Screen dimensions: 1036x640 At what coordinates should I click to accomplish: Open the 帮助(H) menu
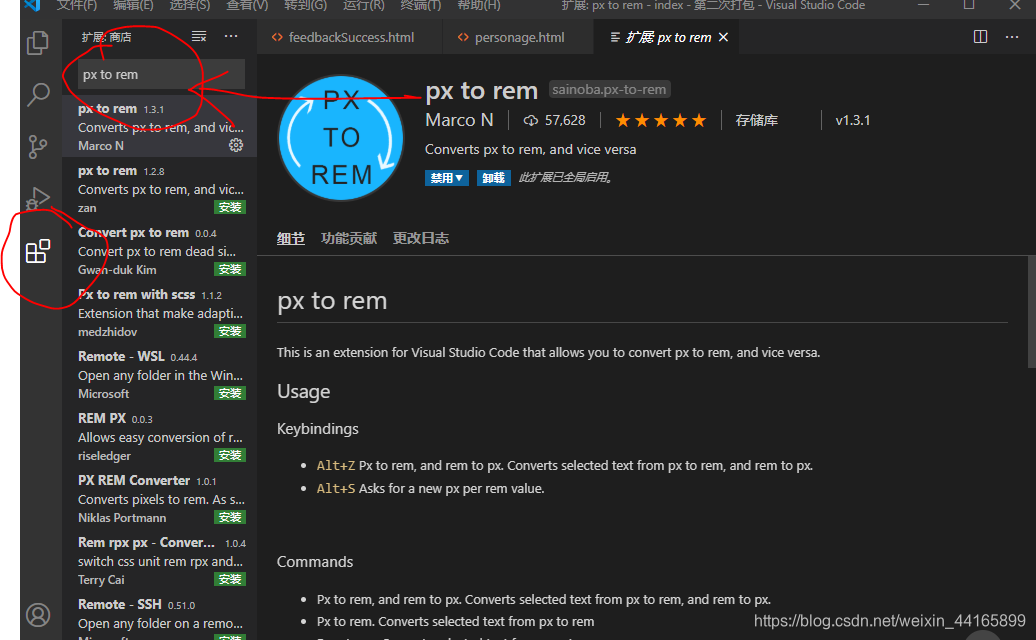tap(478, 5)
